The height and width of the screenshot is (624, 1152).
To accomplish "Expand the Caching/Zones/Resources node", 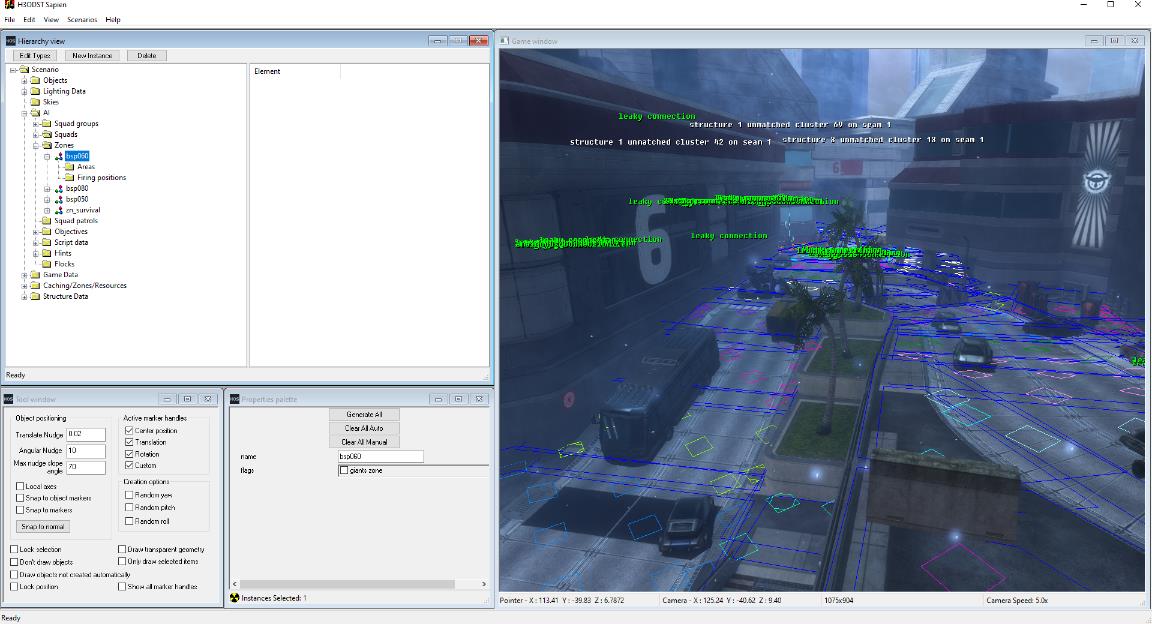I will (24, 285).
